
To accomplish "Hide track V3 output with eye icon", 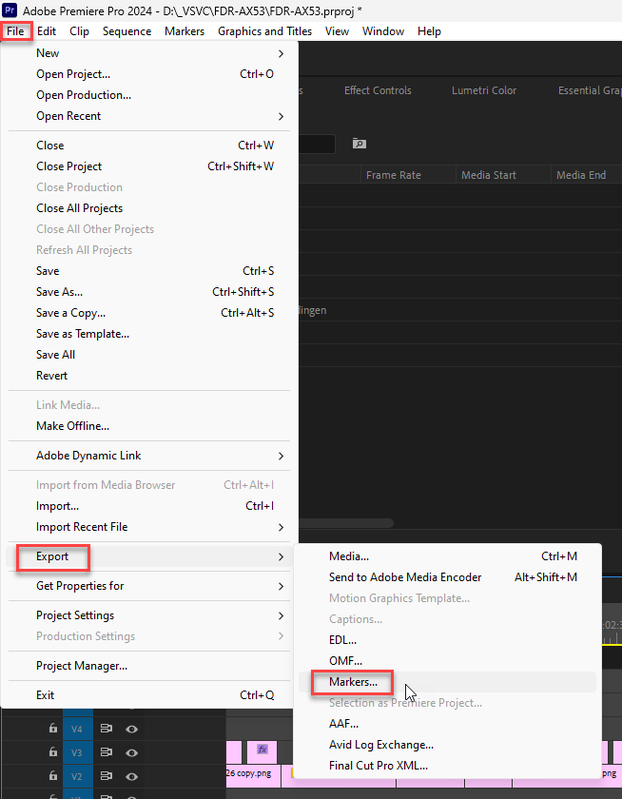I will 131,753.
